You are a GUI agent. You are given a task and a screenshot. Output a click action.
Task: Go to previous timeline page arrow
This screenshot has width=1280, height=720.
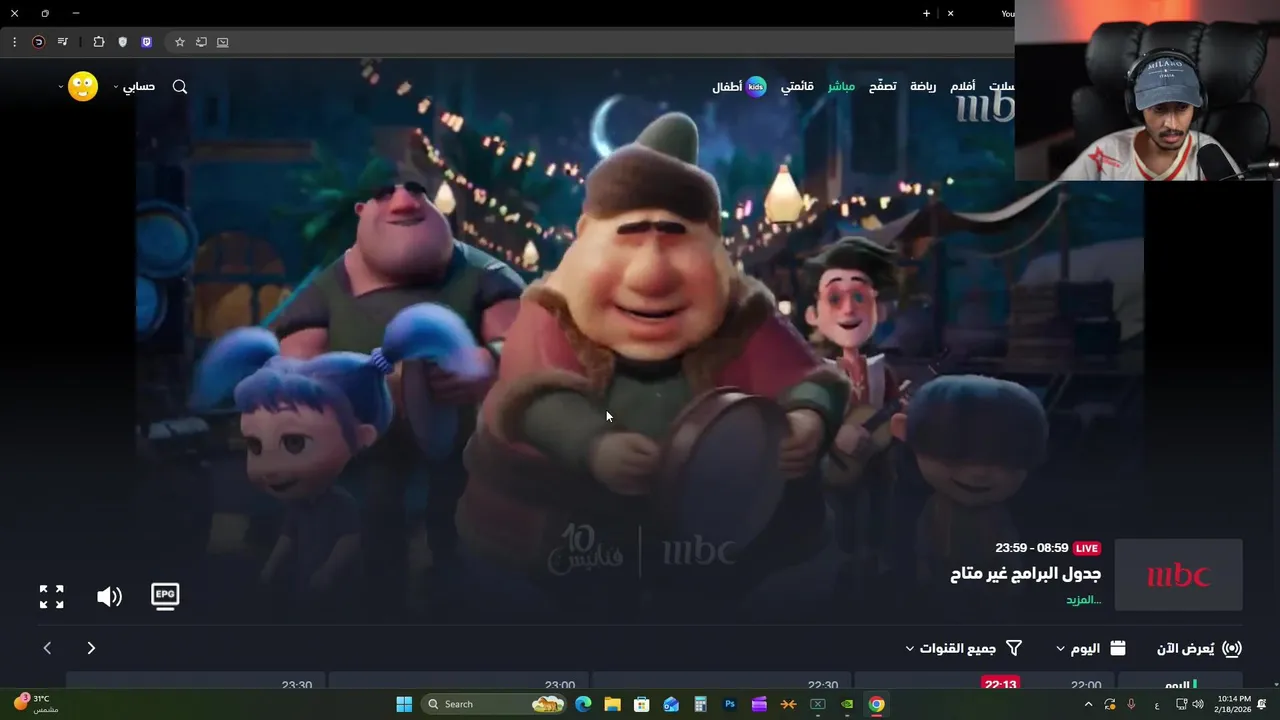pyautogui.click(x=47, y=648)
